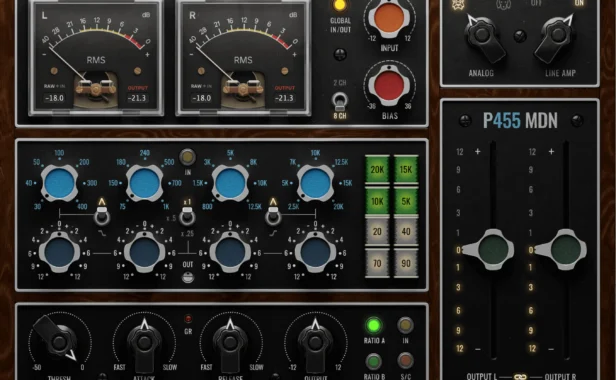Enable the RATIO B button

click(373, 361)
